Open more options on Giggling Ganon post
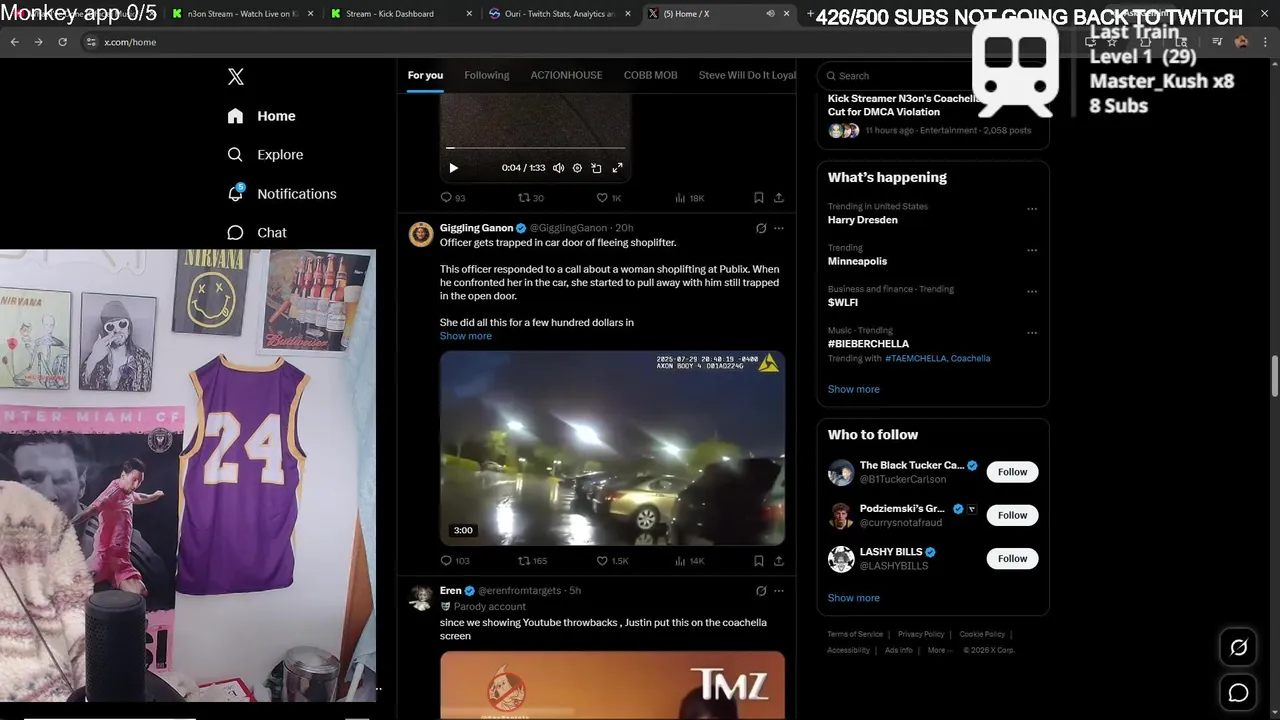The width and height of the screenshot is (1280, 720). click(779, 228)
